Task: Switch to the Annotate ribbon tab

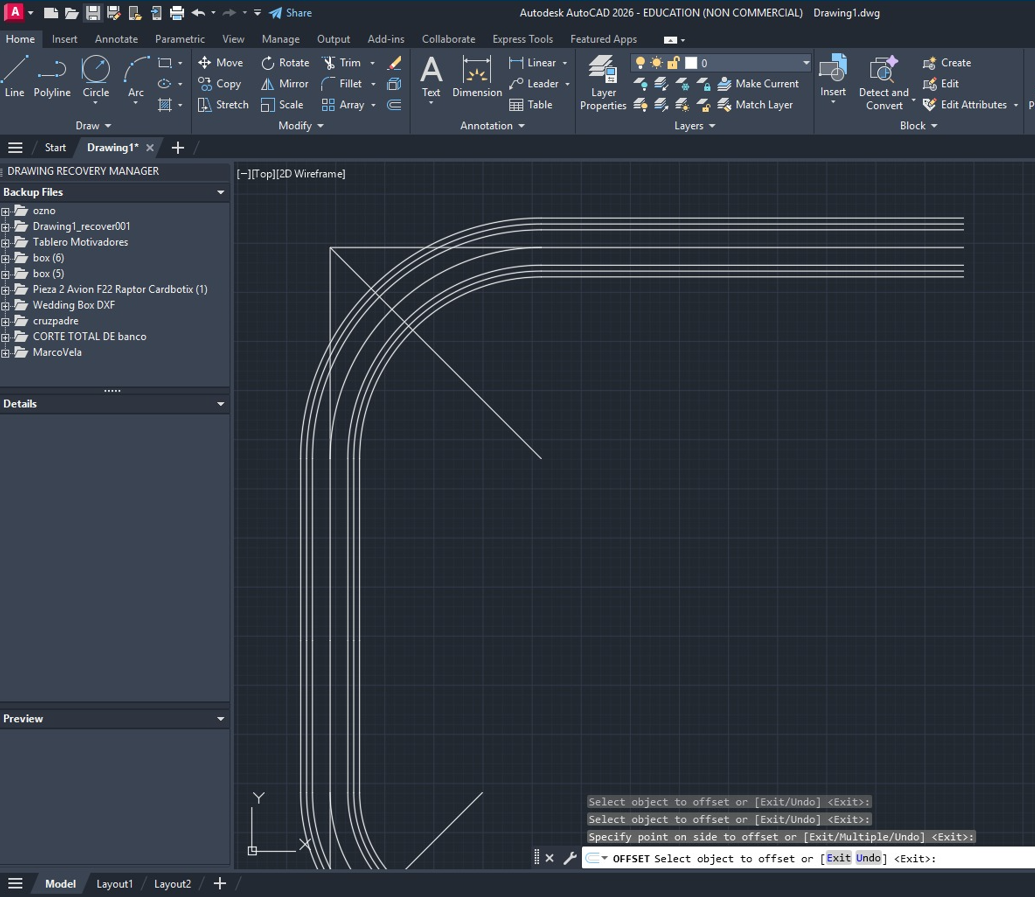Action: click(x=116, y=39)
